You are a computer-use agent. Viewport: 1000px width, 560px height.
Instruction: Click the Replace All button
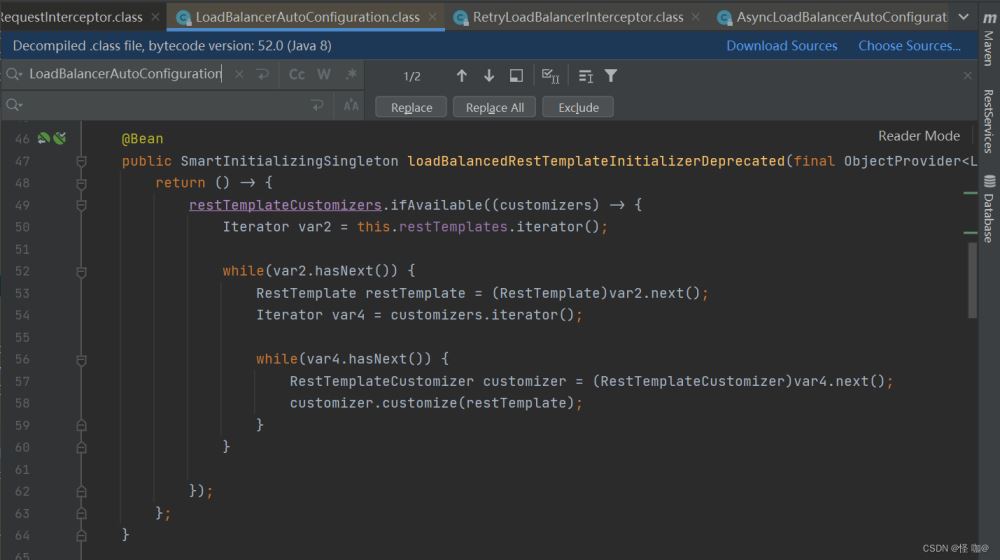point(494,108)
